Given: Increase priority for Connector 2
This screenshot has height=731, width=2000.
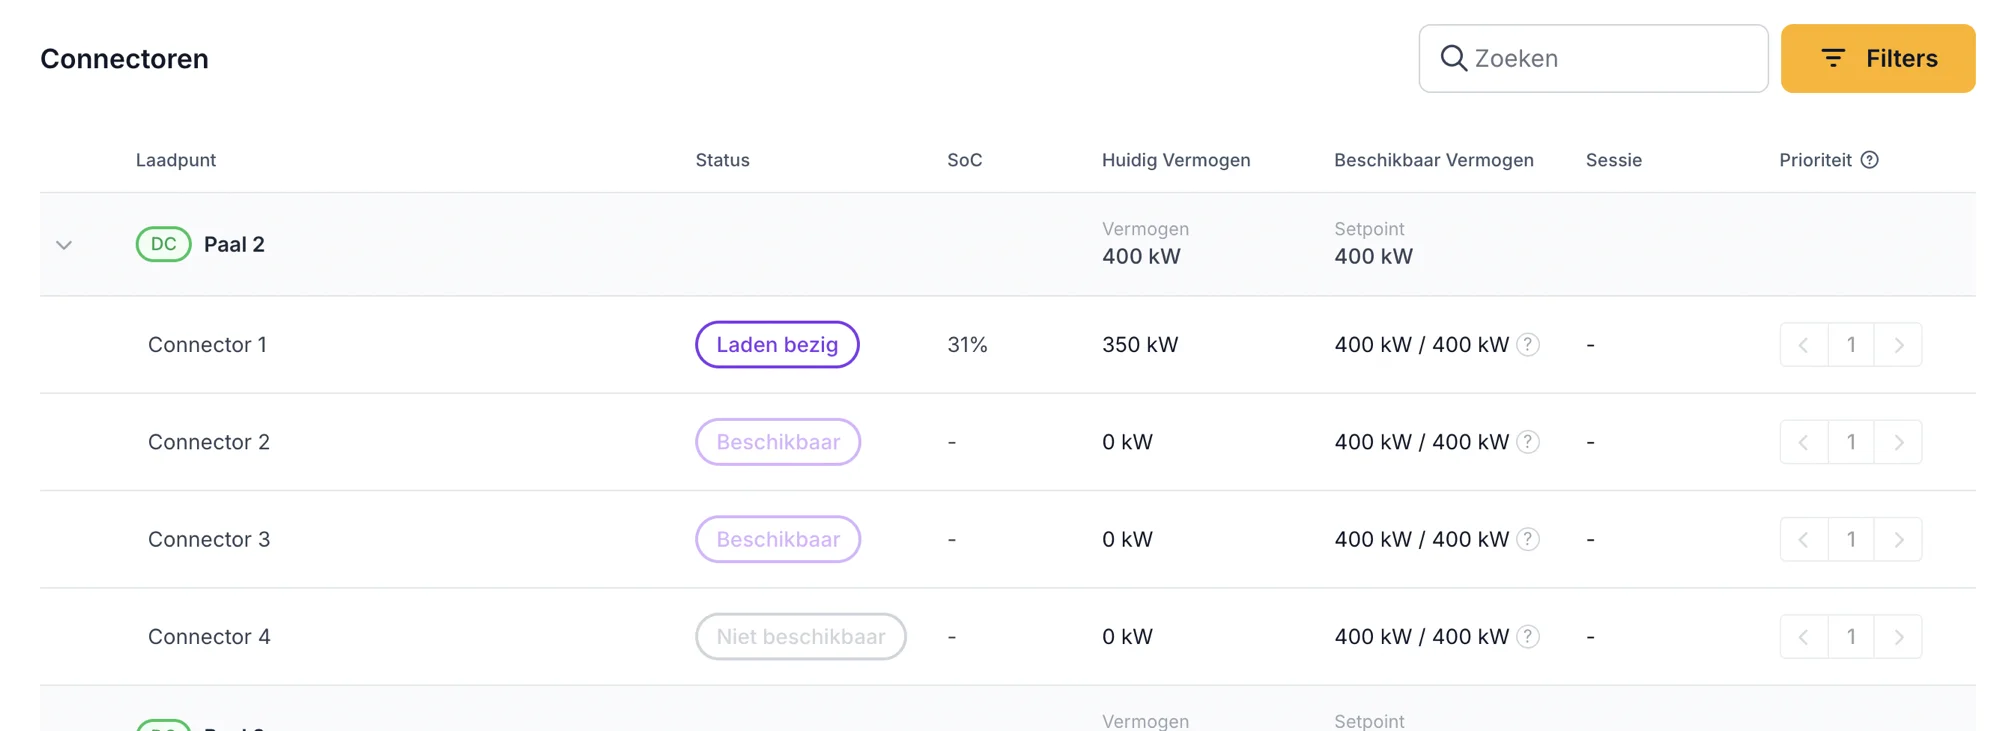Looking at the screenshot, I should click(x=1898, y=442).
